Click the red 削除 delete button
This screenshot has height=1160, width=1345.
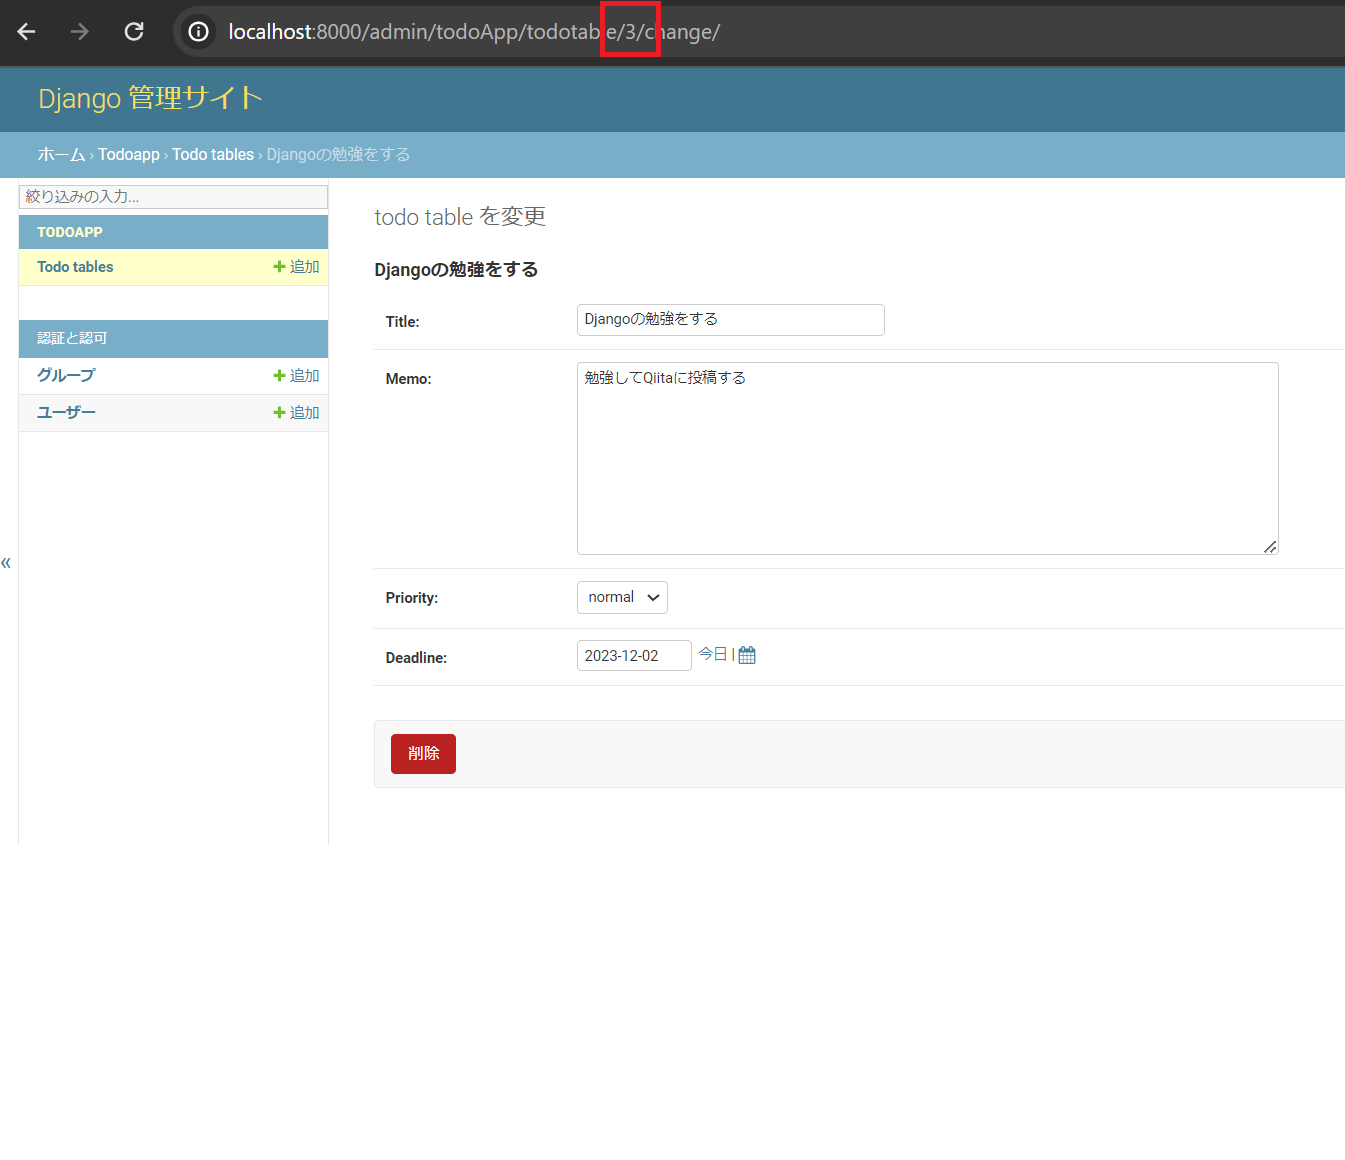point(423,753)
